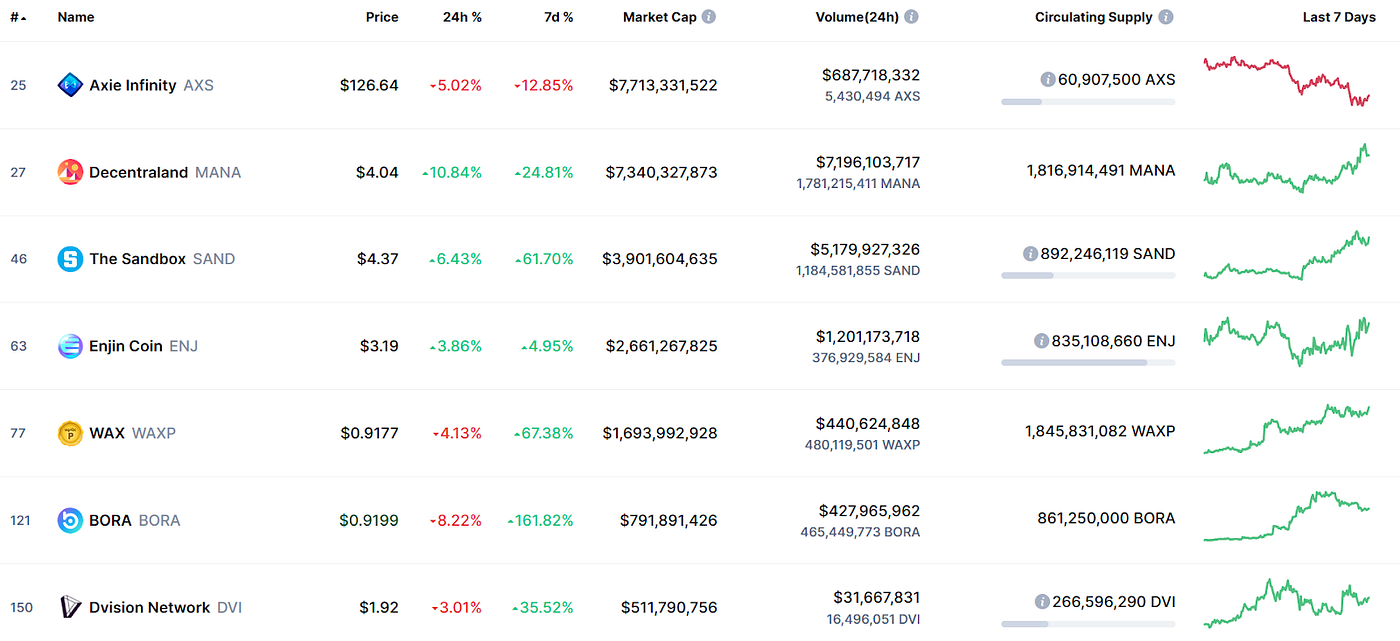
Task: Open the WAX coin page
Action: [x=107, y=433]
